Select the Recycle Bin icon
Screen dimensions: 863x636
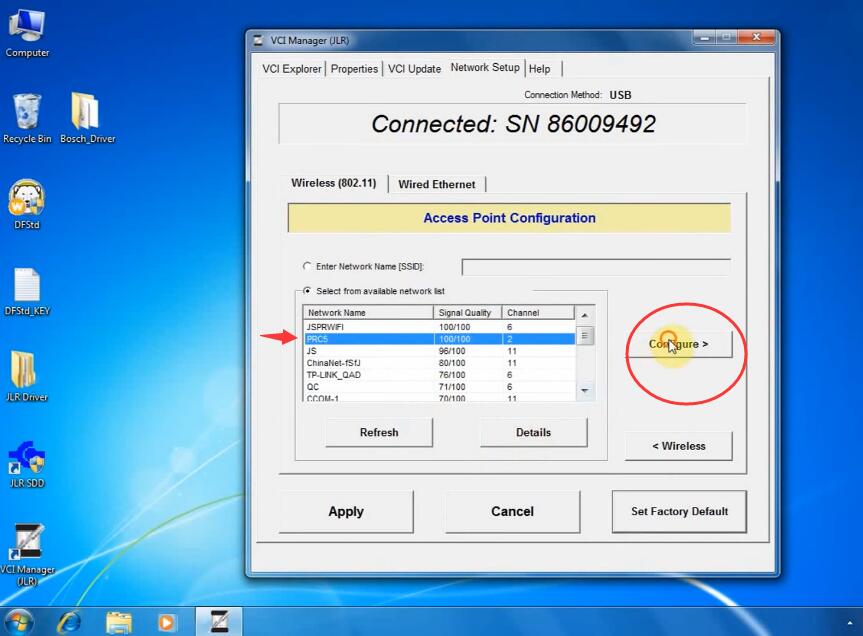coord(27,118)
